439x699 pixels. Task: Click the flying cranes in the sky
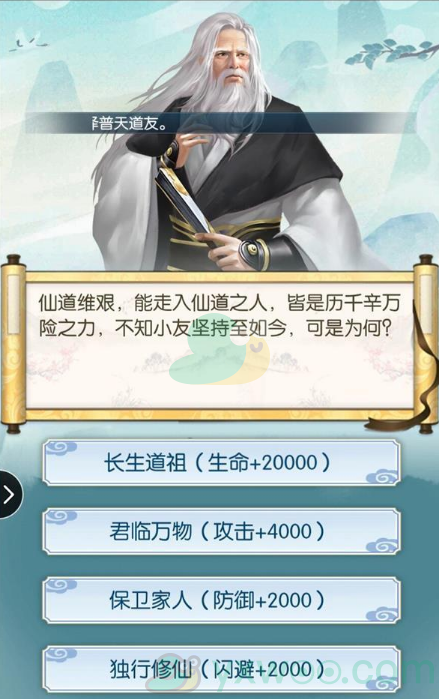[30, 39]
